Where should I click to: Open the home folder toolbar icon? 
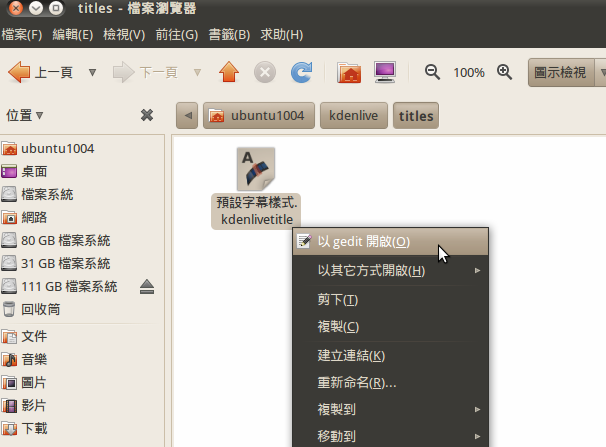tap(349, 72)
